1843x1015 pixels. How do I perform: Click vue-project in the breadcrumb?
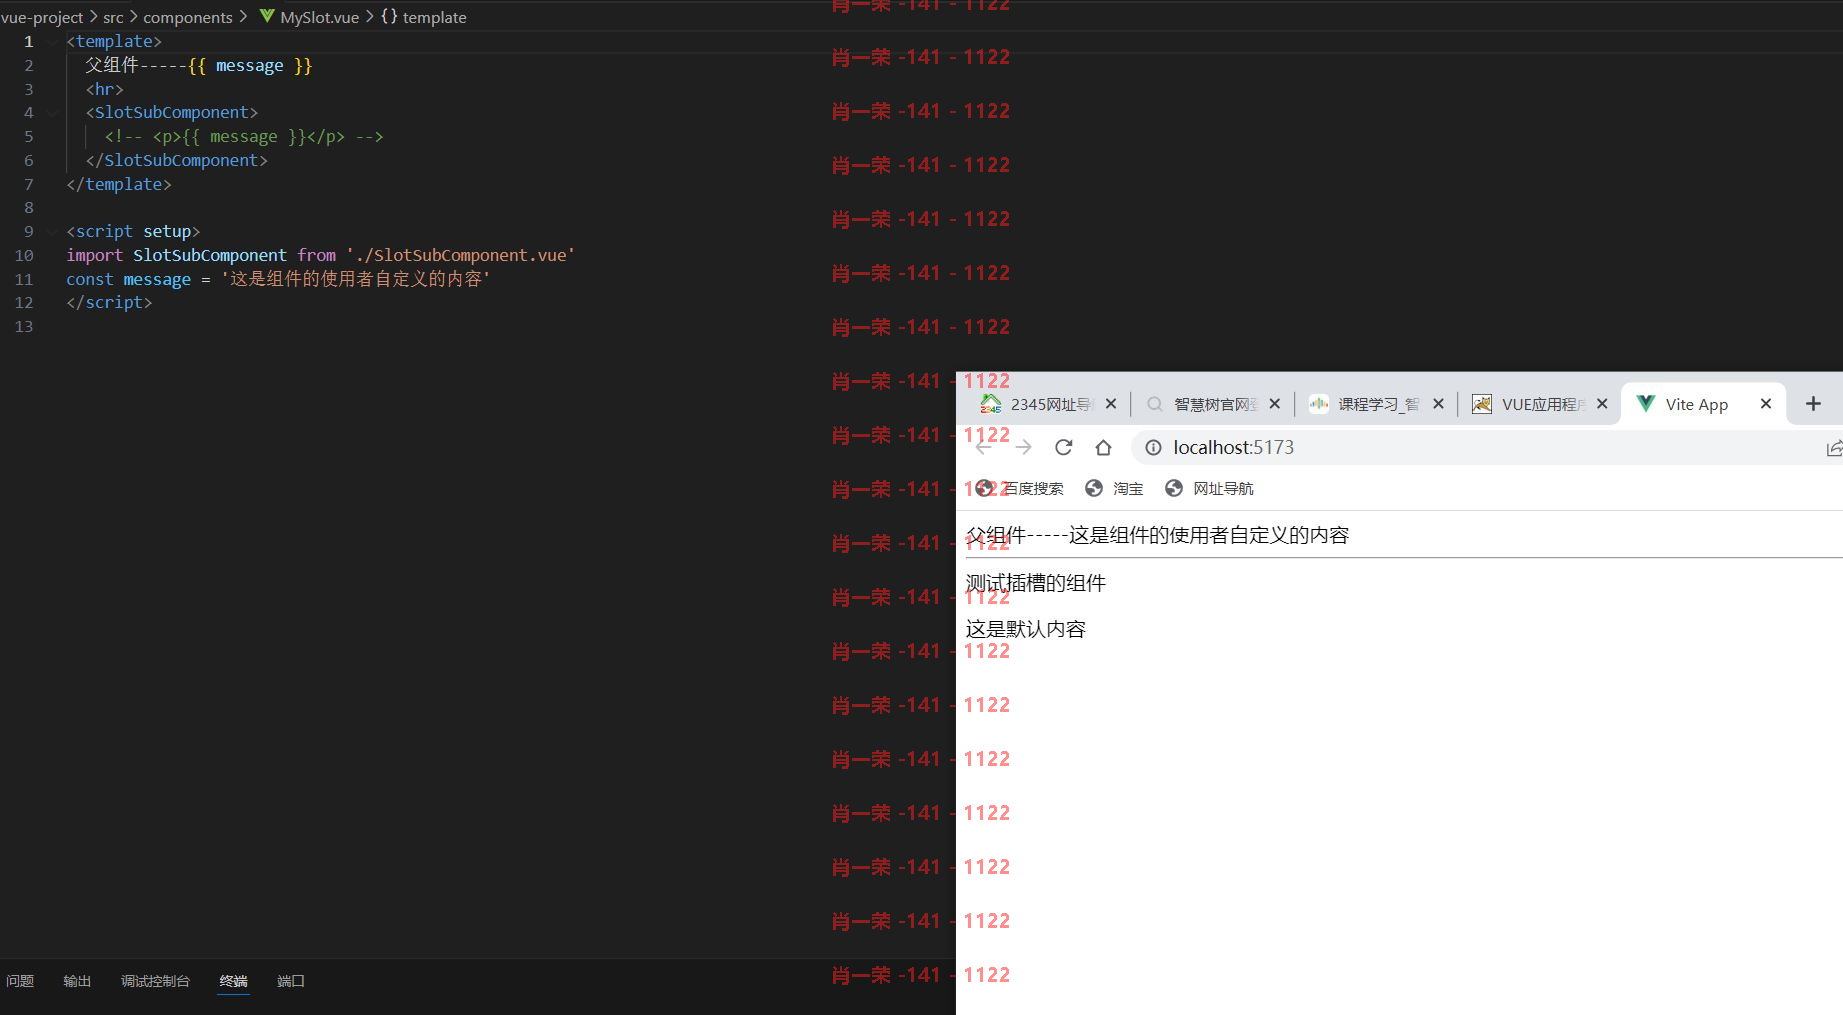click(x=42, y=17)
